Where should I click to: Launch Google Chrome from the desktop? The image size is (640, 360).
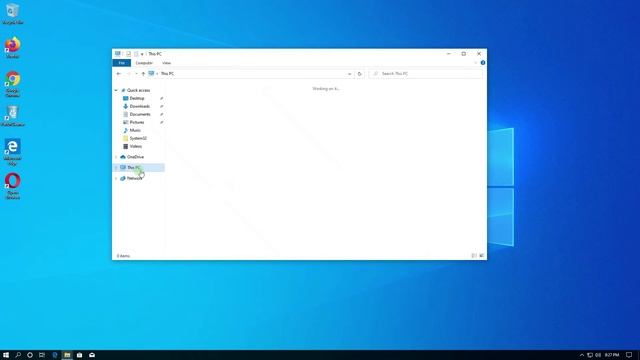tap(13, 84)
